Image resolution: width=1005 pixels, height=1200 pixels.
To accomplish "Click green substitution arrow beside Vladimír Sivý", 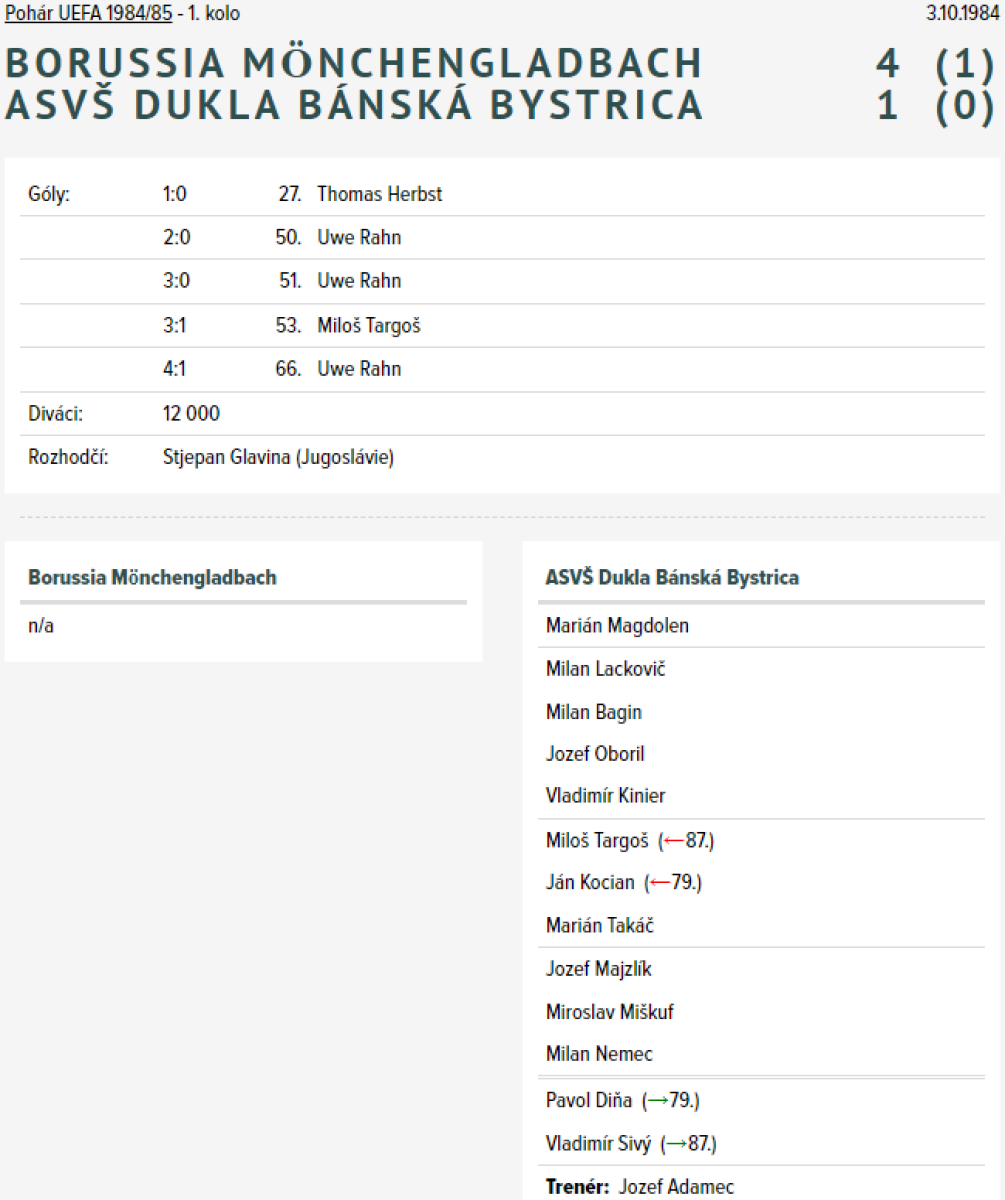I will [675, 1144].
